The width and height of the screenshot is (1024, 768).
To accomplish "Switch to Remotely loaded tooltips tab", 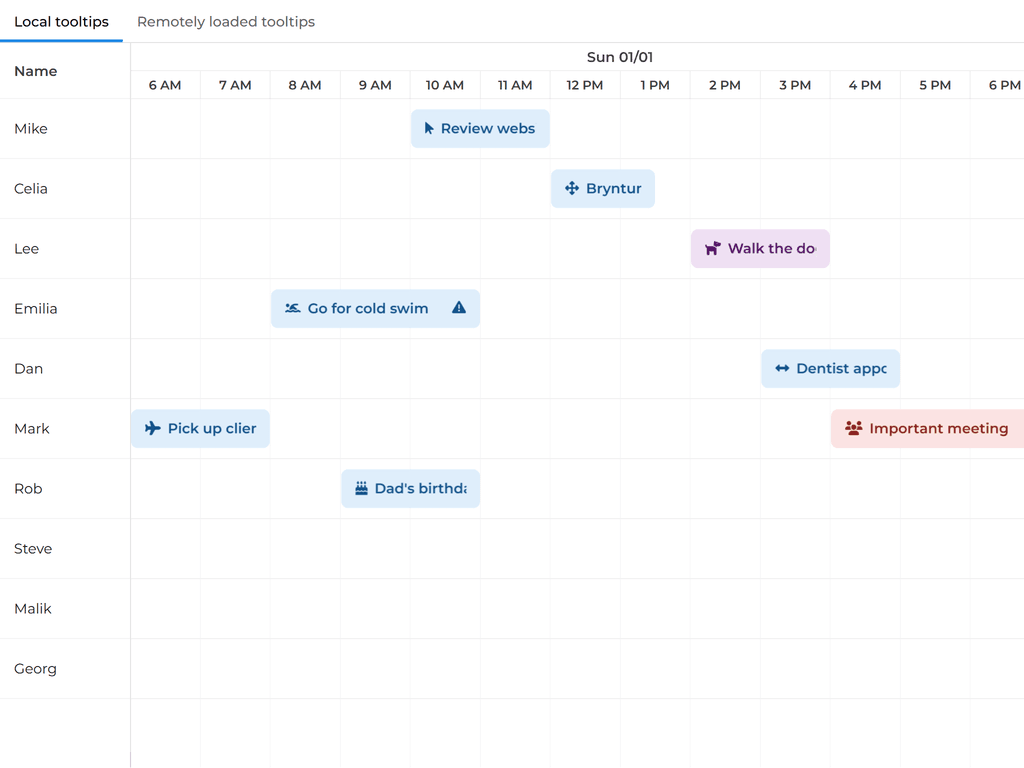I will (226, 22).
